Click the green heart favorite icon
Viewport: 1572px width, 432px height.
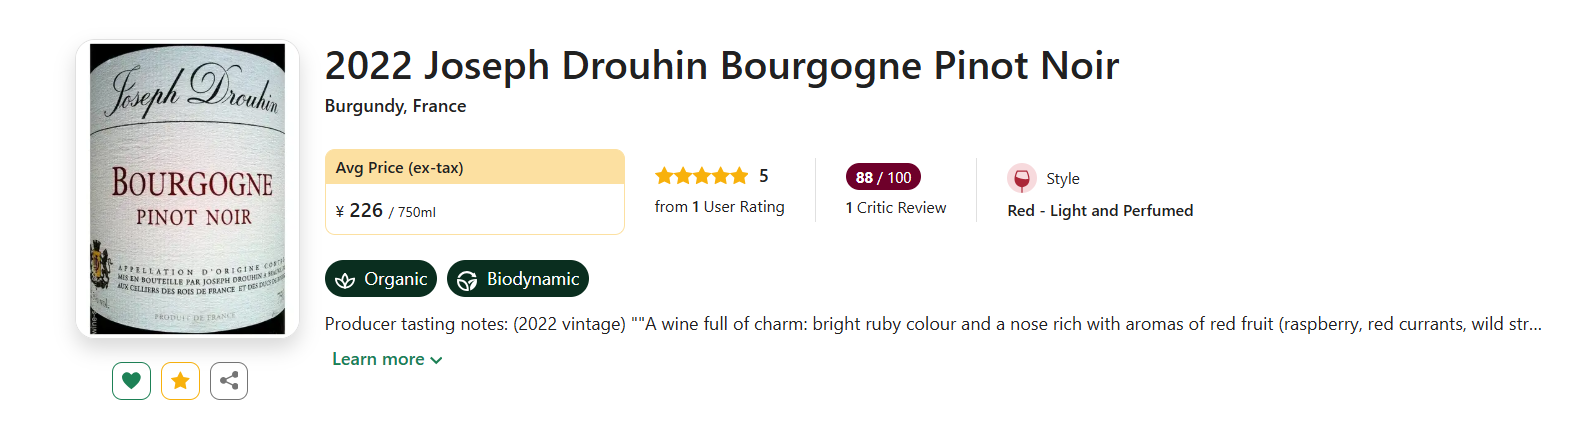(131, 381)
